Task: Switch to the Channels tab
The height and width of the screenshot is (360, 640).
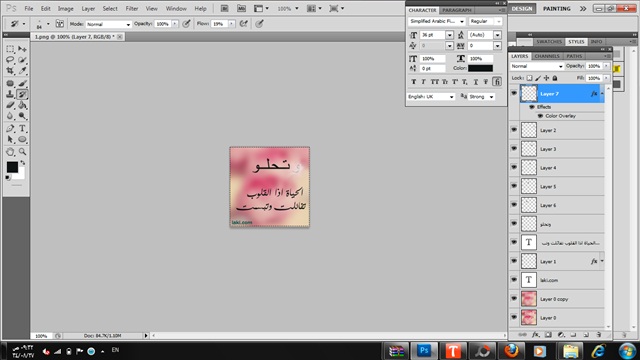Action: (x=547, y=56)
